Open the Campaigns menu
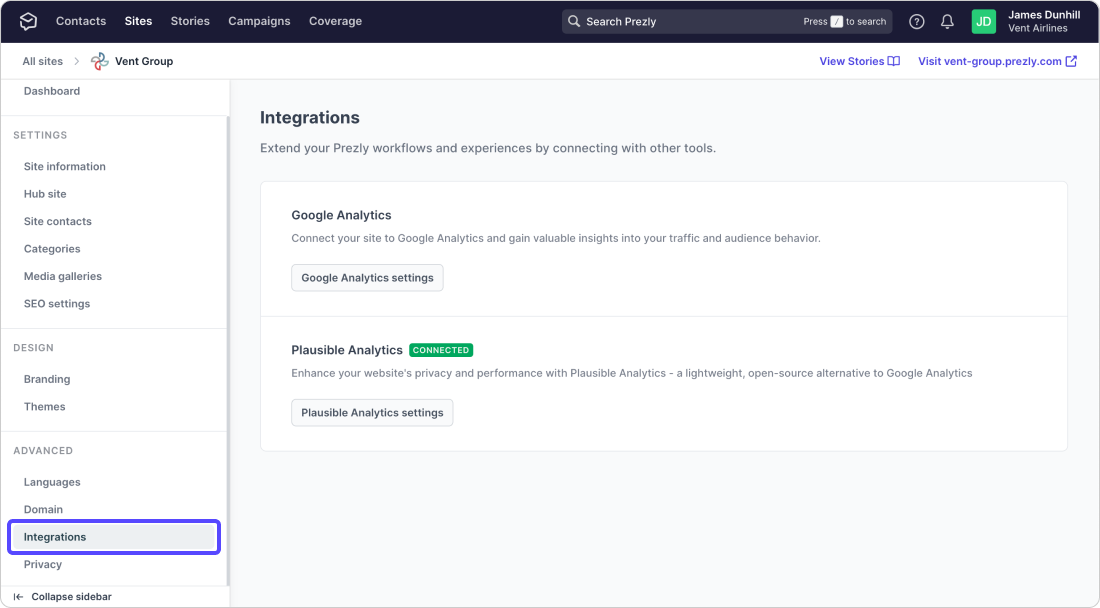The image size is (1100, 608). point(259,21)
